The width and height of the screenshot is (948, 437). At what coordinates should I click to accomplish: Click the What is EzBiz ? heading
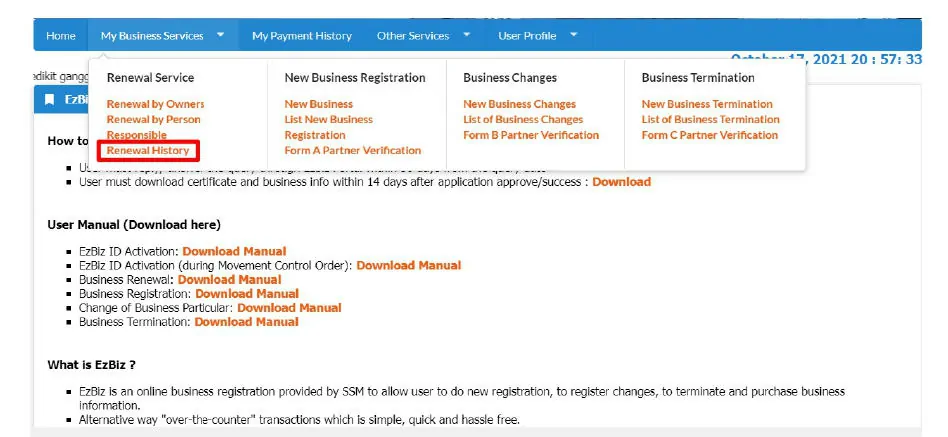coord(91,365)
